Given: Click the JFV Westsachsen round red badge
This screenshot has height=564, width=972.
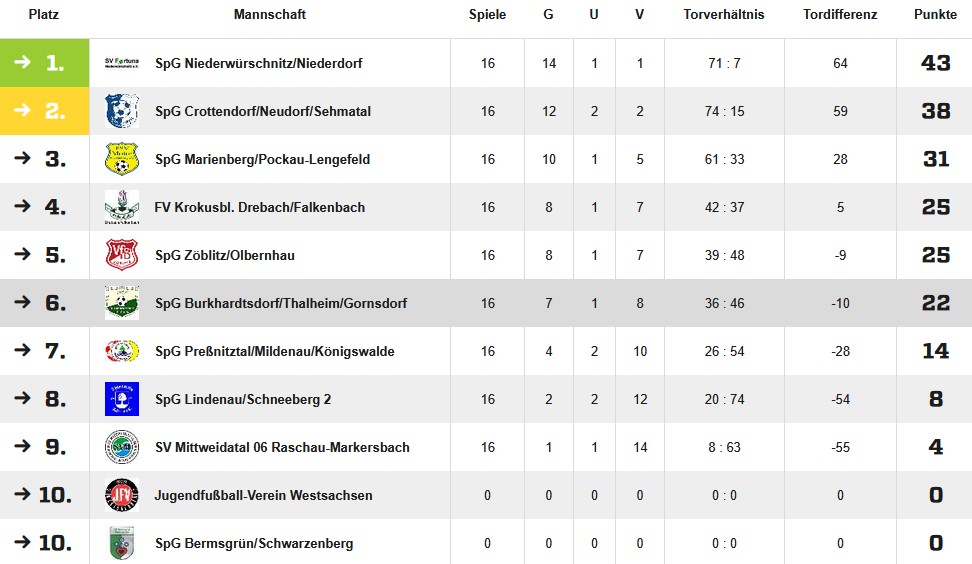Looking at the screenshot, I should tap(122, 495).
